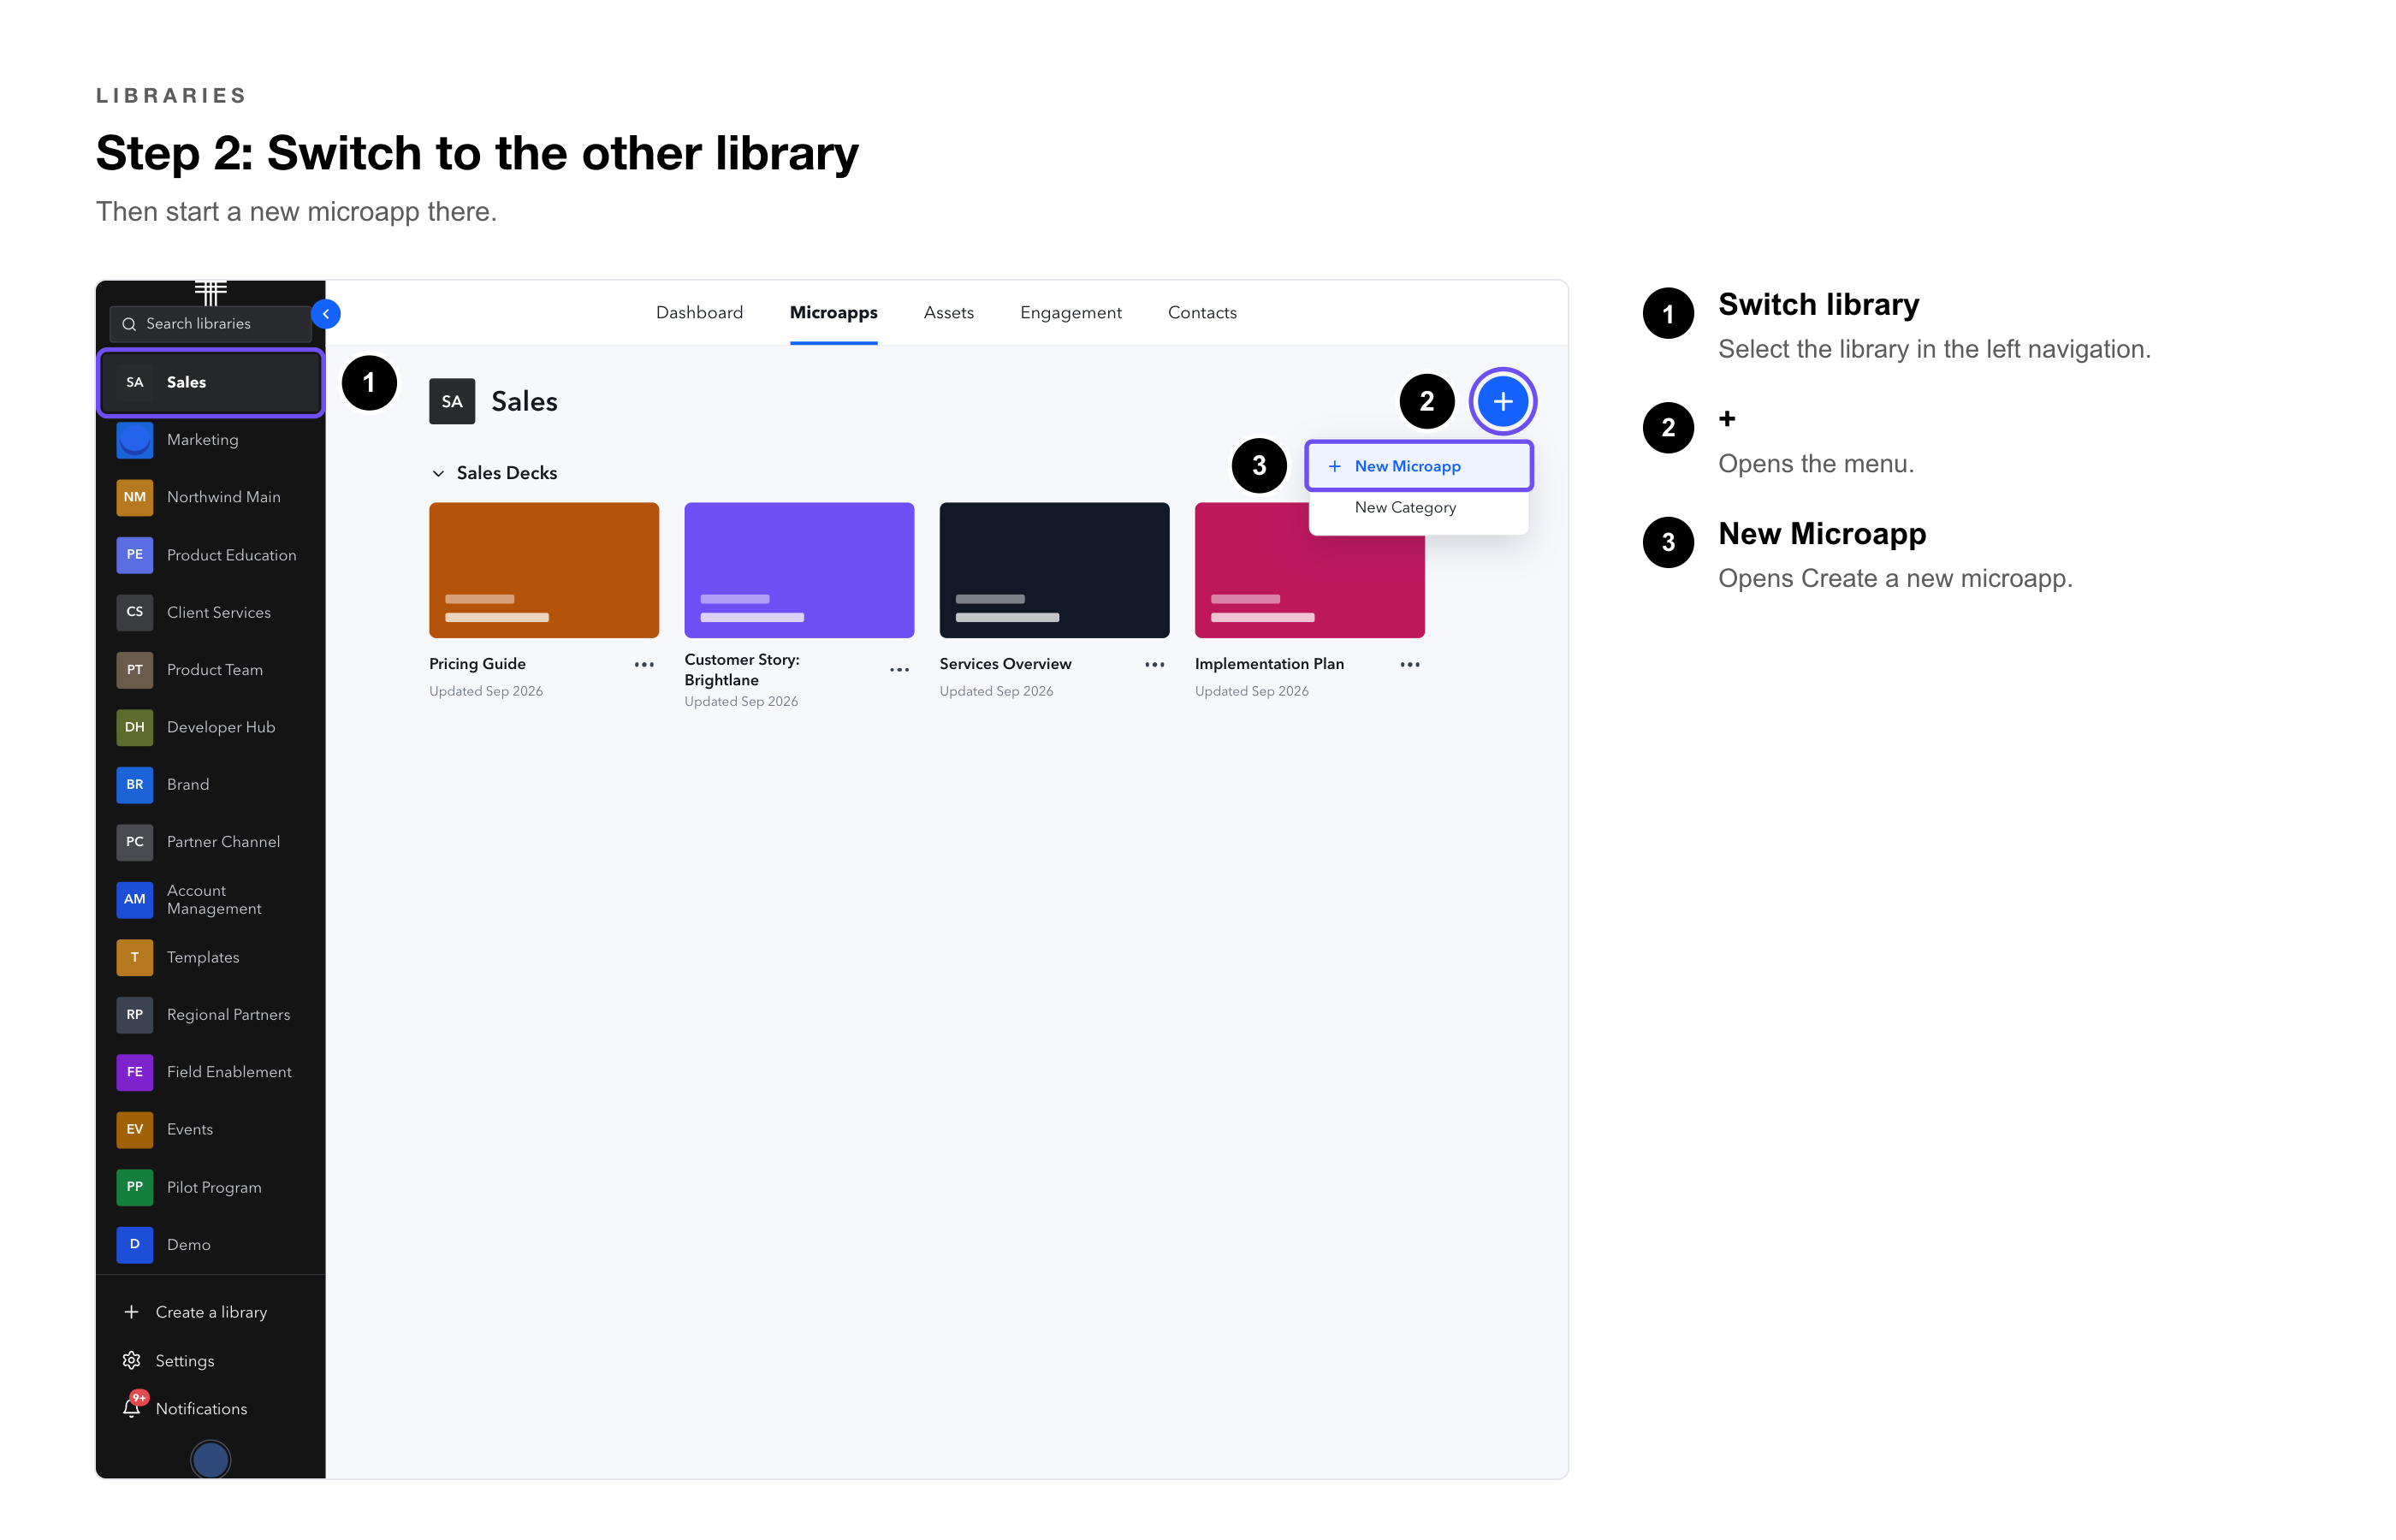The width and height of the screenshot is (2396, 1540).
Task: Open the Regional Partners library
Action: pos(210,1015)
